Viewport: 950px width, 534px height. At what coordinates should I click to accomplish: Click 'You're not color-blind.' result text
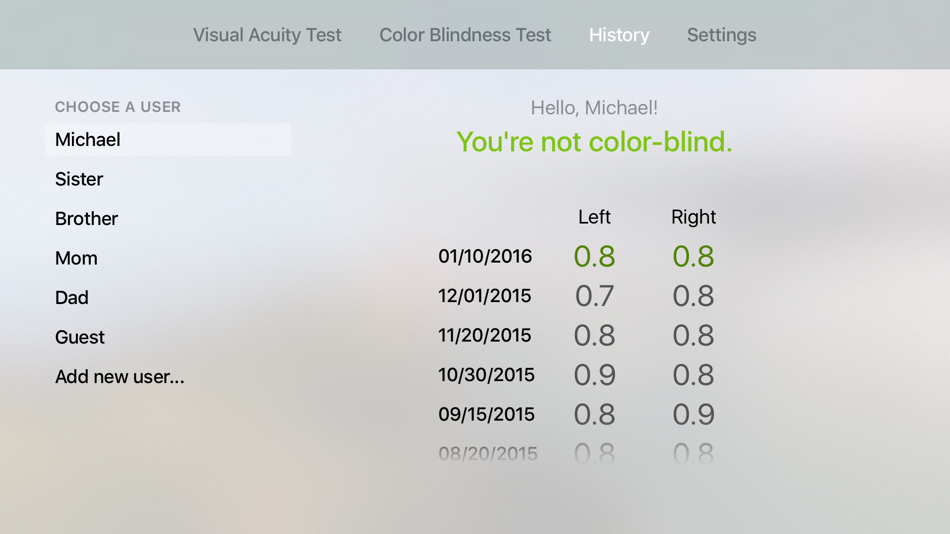click(x=594, y=142)
